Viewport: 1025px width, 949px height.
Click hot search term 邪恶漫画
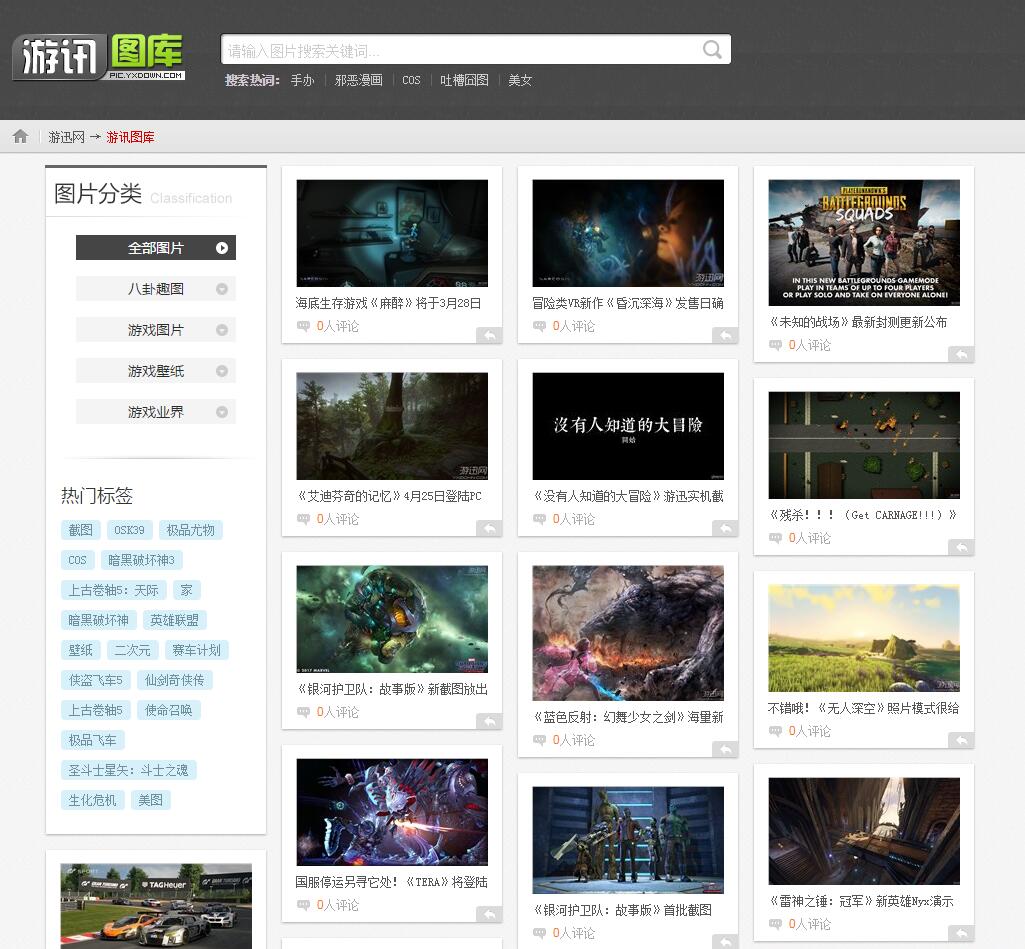(x=359, y=80)
